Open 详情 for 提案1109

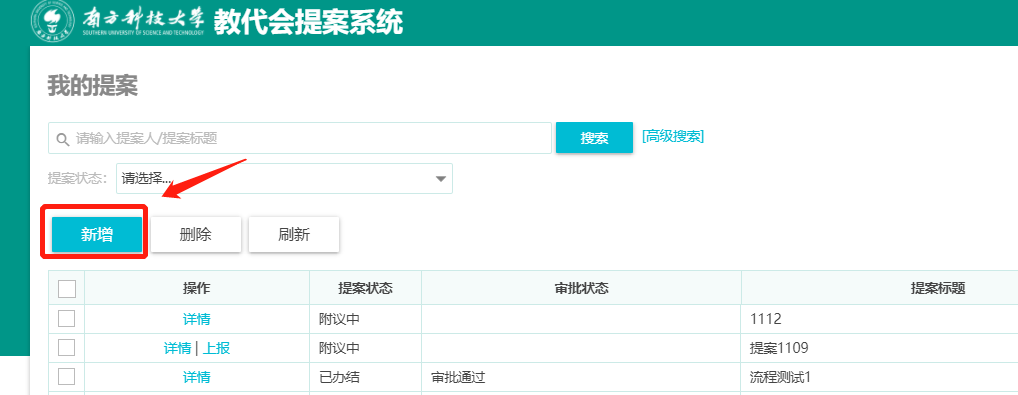[x=177, y=349]
